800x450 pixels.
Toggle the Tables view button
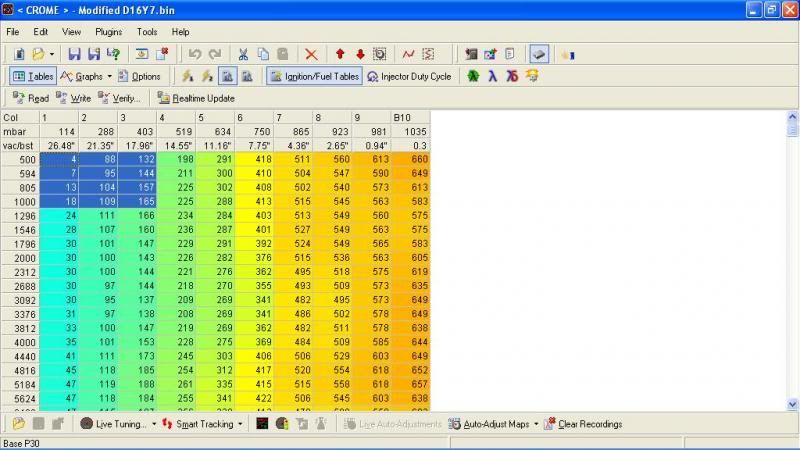click(33, 76)
